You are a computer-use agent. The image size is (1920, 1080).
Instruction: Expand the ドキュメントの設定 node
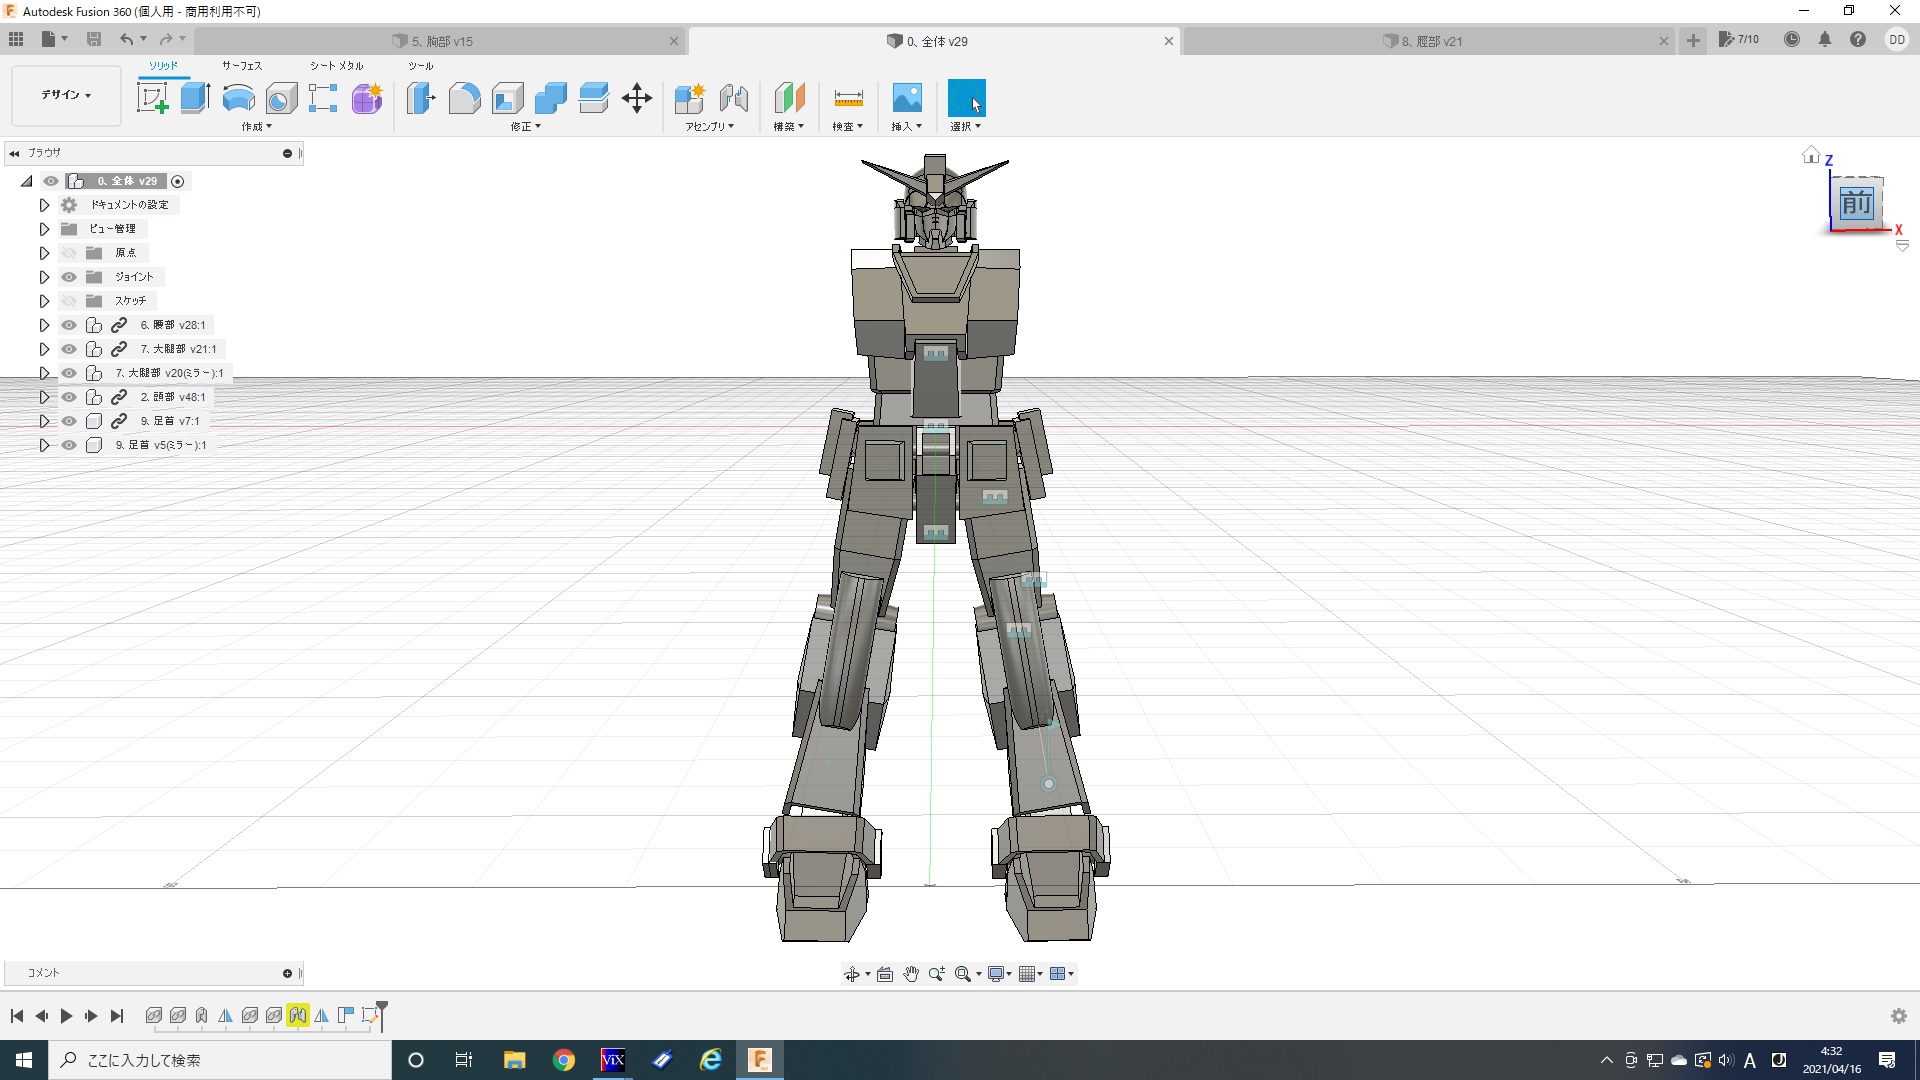click(44, 205)
